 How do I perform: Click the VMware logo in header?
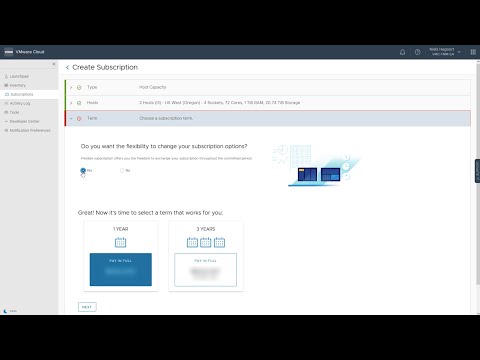pyautogui.click(x=9, y=52)
